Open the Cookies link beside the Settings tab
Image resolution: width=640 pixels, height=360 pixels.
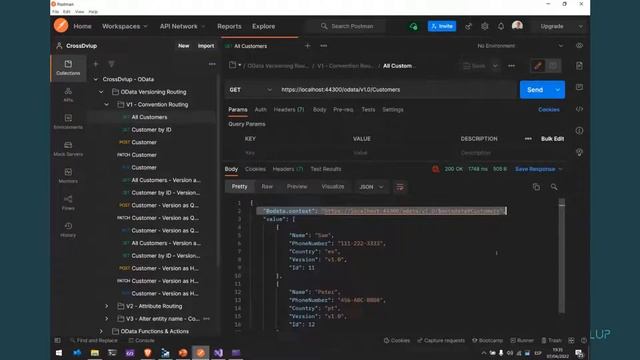point(549,109)
